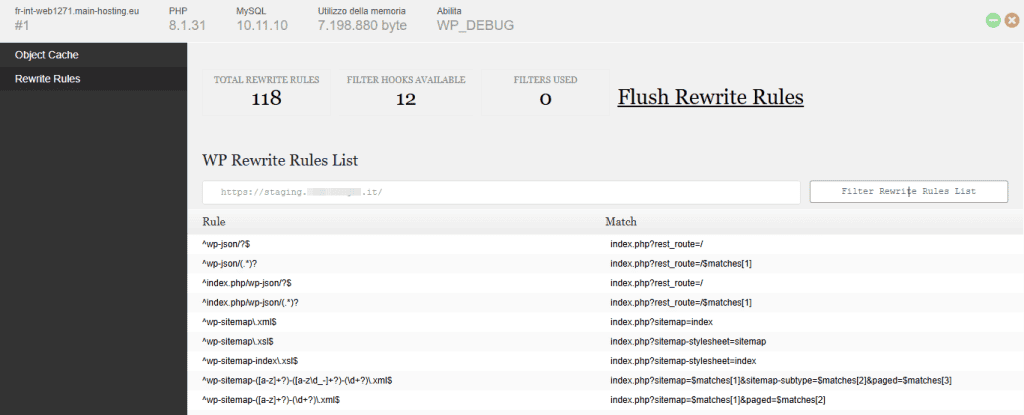
Task: Select Rewrite Rules in the sidebar
Action: click(47, 79)
